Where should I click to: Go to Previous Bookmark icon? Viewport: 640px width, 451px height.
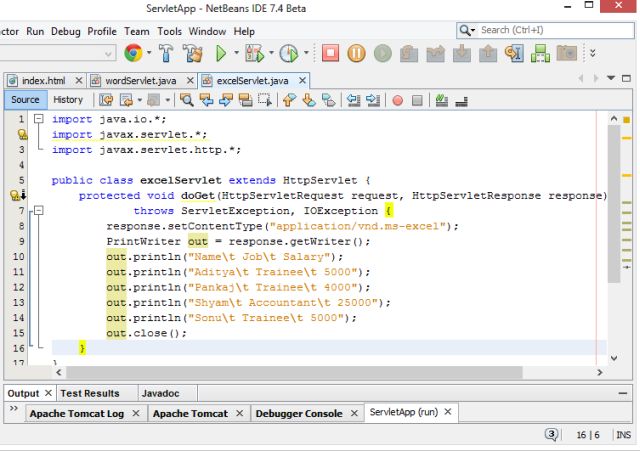(x=289, y=100)
